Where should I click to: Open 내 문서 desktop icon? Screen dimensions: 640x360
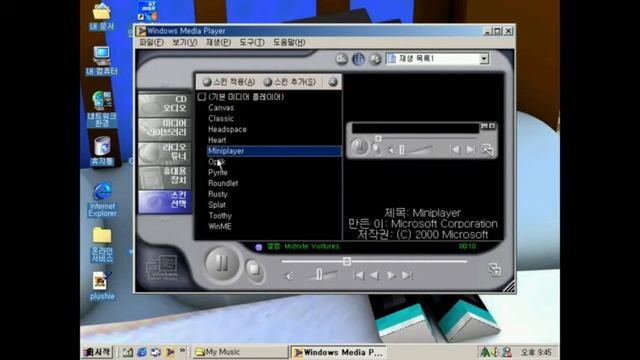(x=102, y=17)
